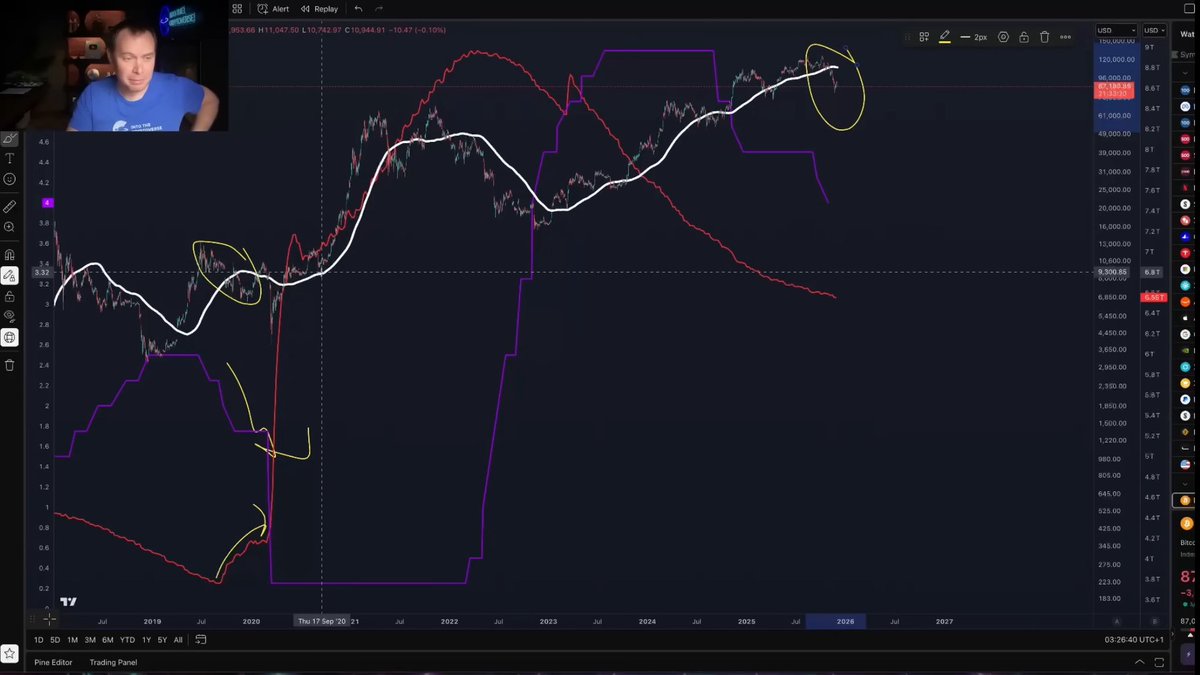Screen dimensions: 1200x675
Task: Select the 1D time range
Action: click(39, 640)
